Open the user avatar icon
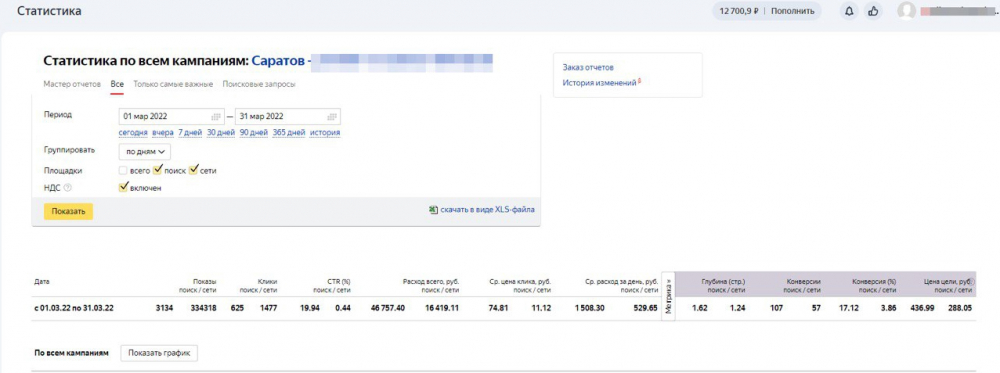 pyautogui.click(x=906, y=11)
